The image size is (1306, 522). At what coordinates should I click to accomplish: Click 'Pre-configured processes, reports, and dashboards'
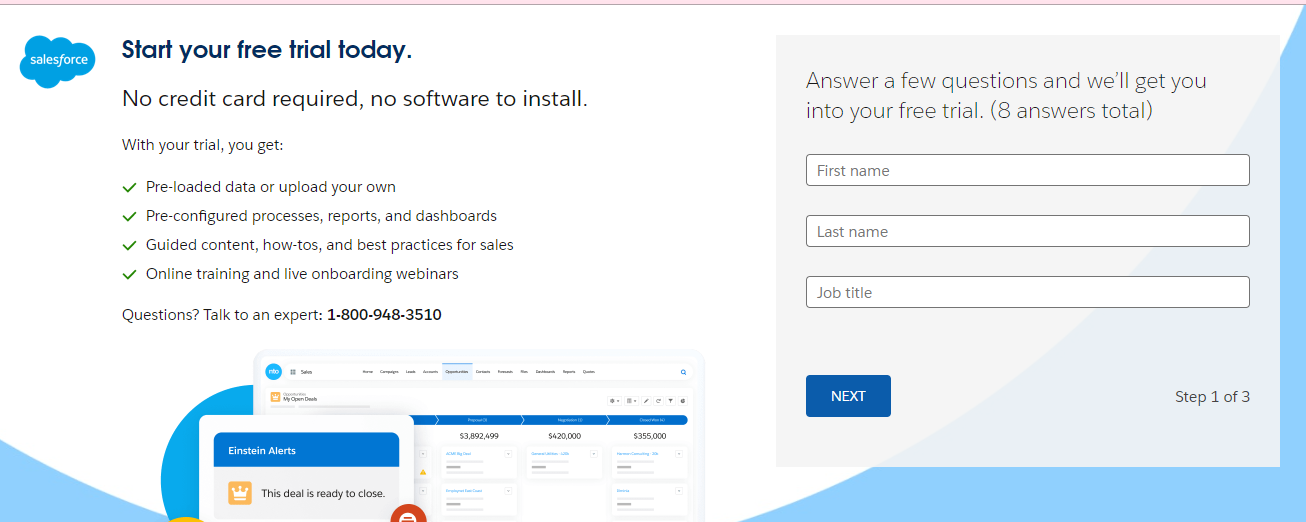[x=321, y=216]
